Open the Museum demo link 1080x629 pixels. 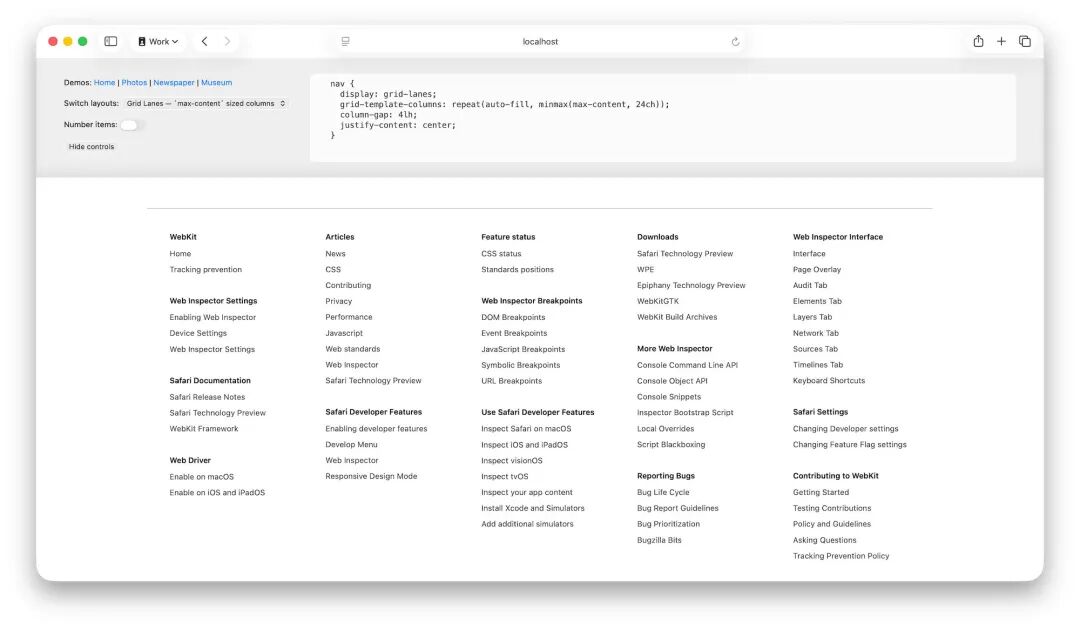pos(216,83)
